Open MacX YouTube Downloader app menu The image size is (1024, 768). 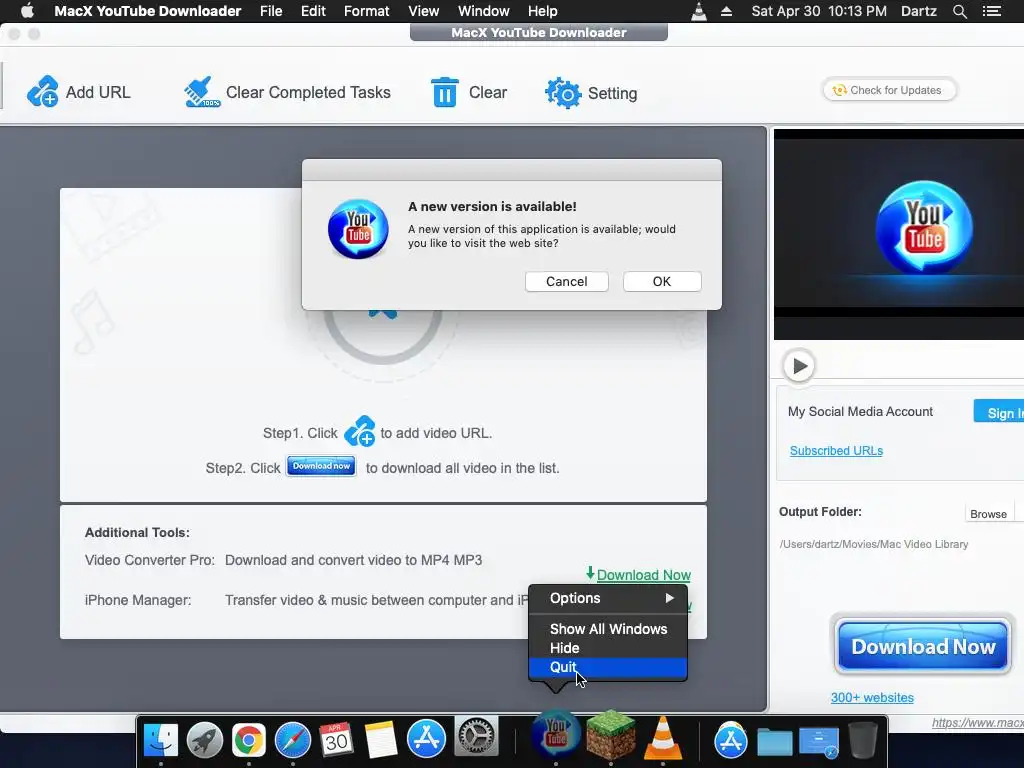148,11
